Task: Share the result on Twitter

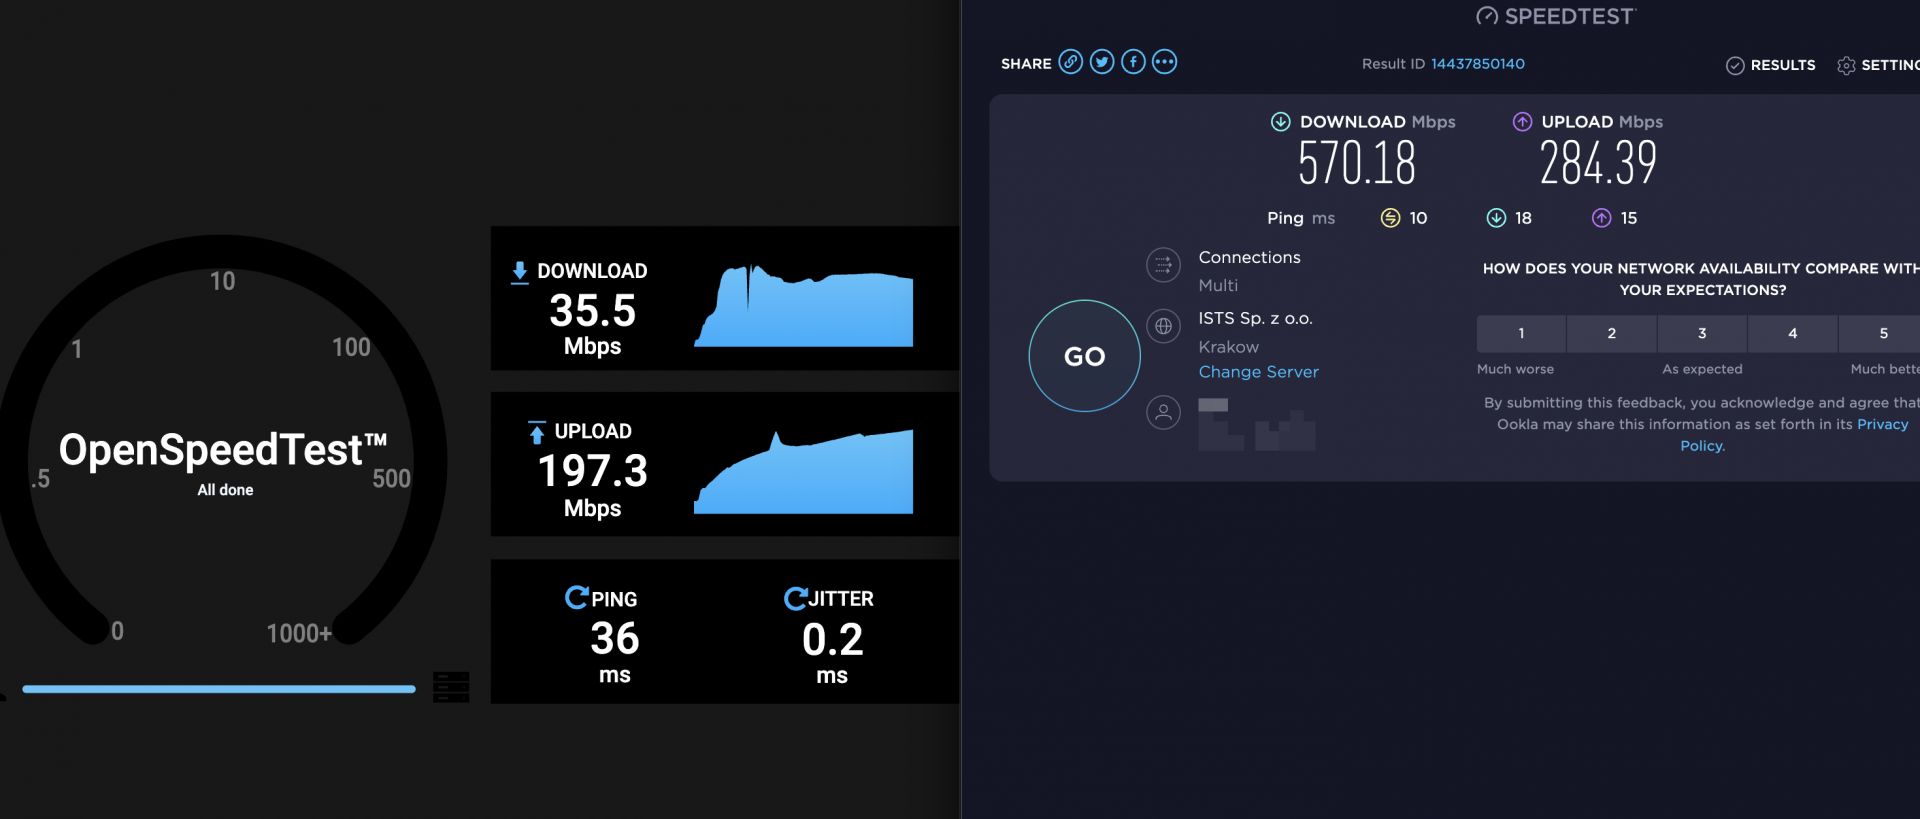Action: pos(1102,62)
